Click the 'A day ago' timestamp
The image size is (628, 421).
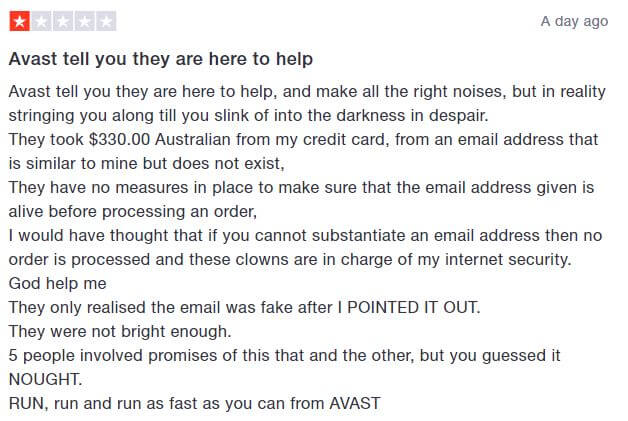pyautogui.click(x=574, y=21)
